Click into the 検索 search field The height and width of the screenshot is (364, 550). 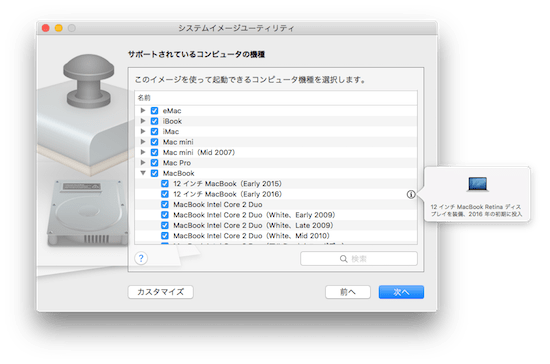[359, 259]
